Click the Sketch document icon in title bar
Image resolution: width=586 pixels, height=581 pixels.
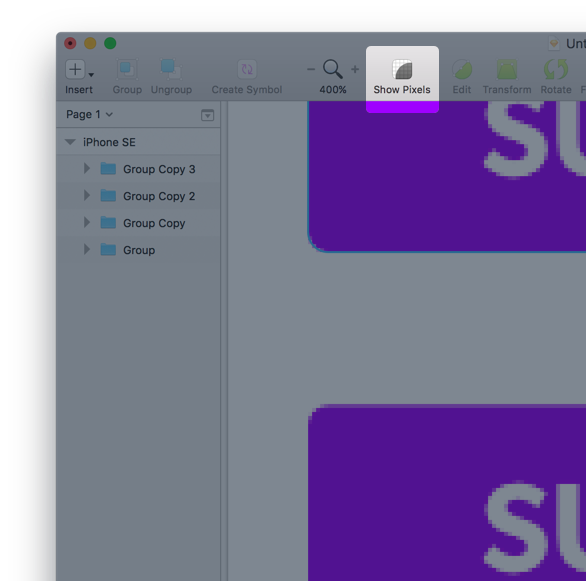tap(554, 44)
